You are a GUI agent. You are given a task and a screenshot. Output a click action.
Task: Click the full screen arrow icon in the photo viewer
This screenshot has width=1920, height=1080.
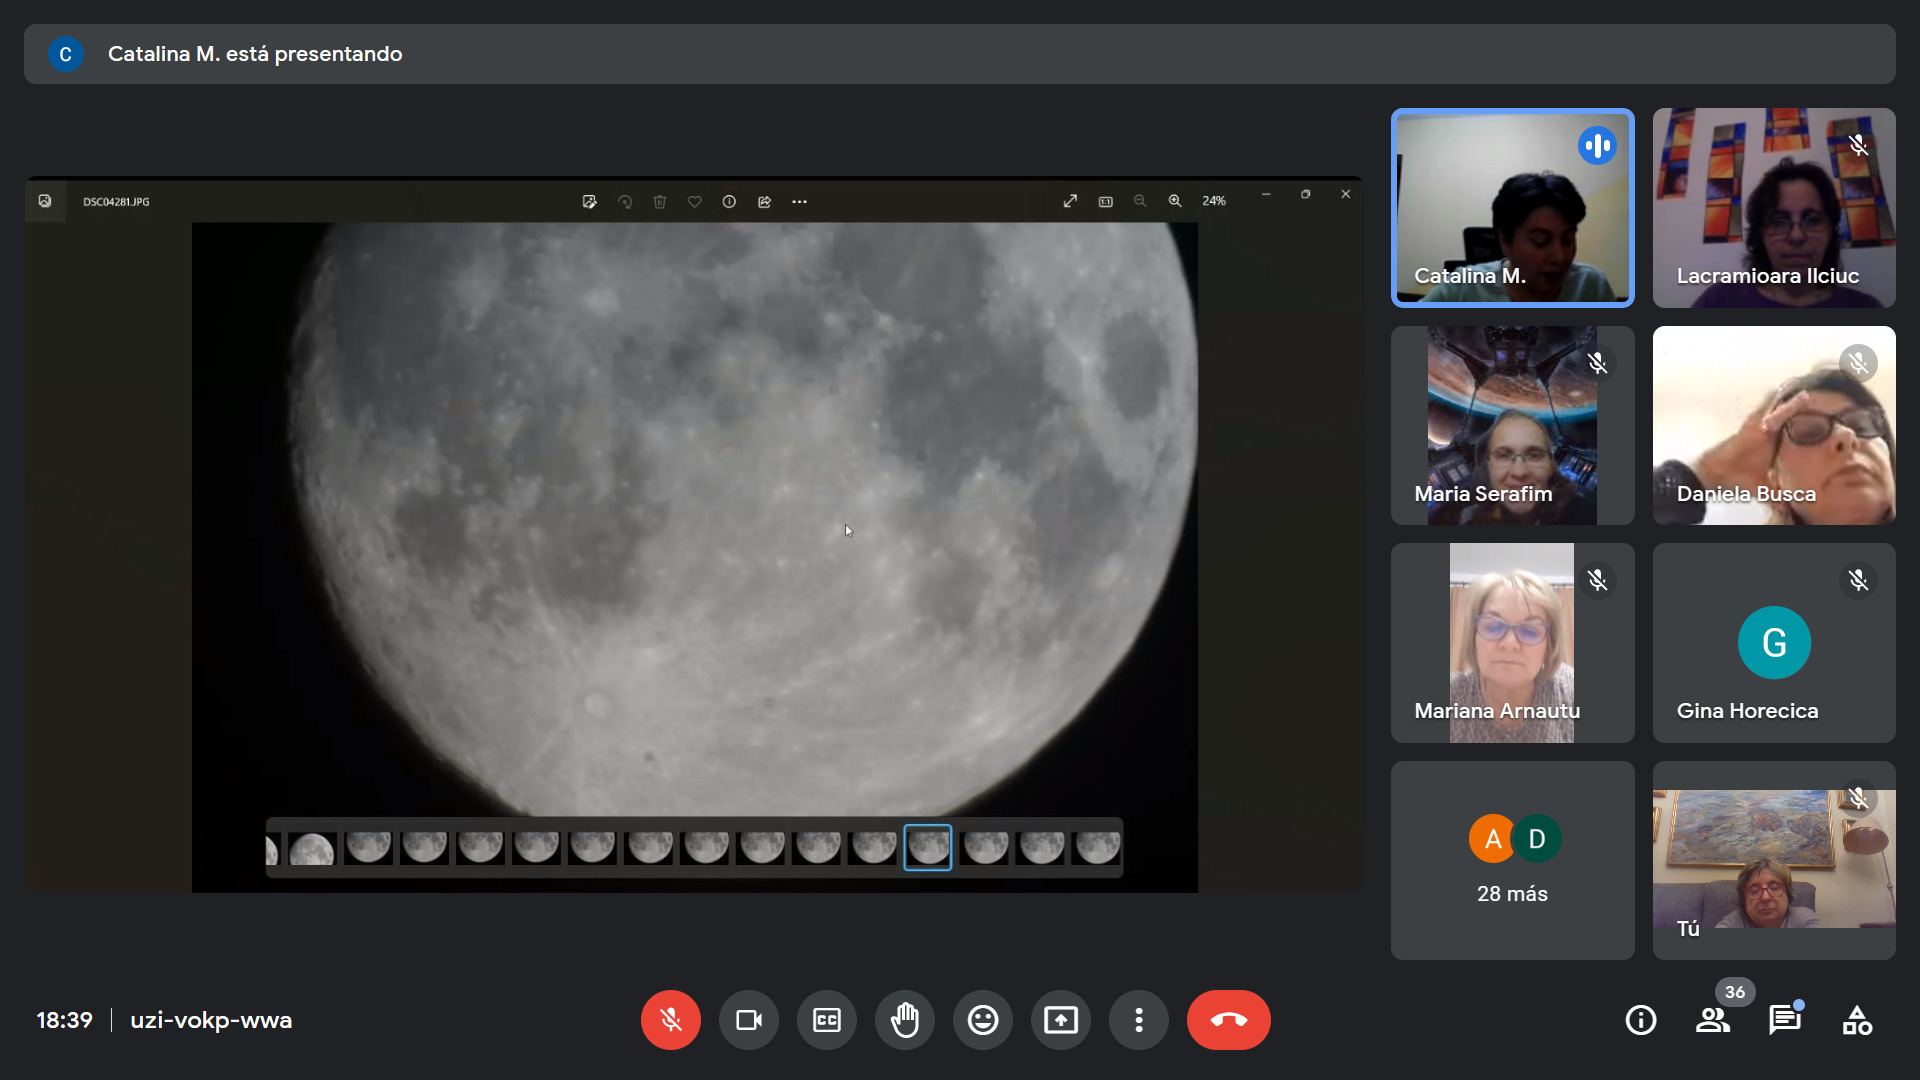(x=1070, y=201)
